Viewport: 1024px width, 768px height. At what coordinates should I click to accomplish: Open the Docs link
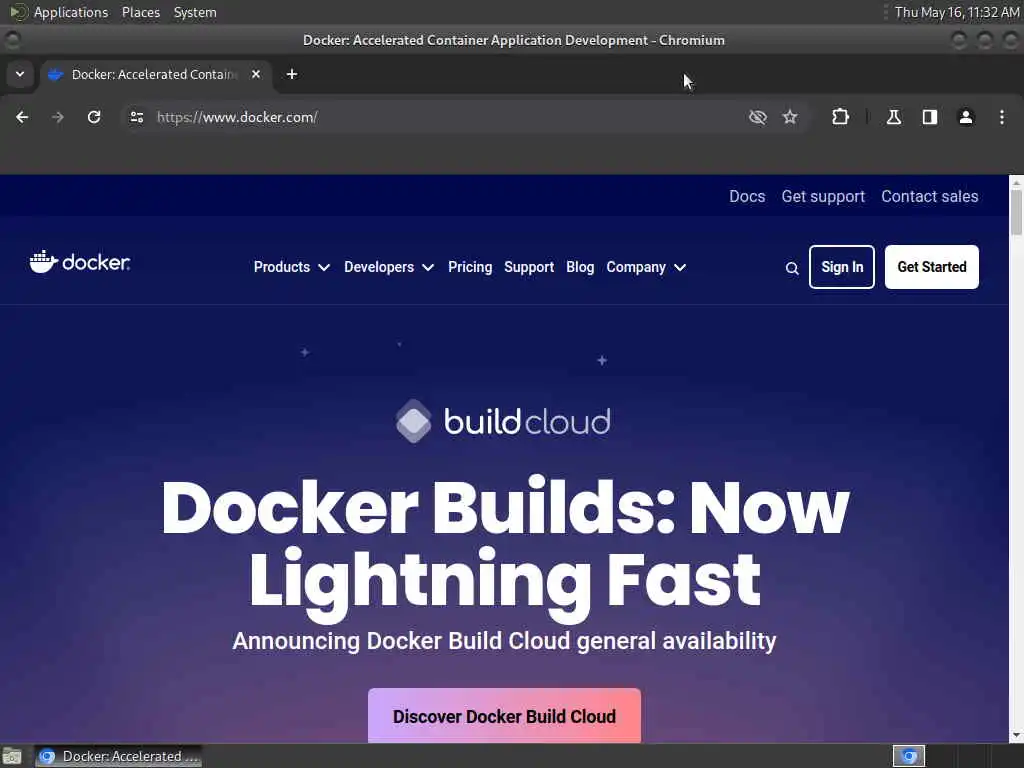pyautogui.click(x=747, y=197)
